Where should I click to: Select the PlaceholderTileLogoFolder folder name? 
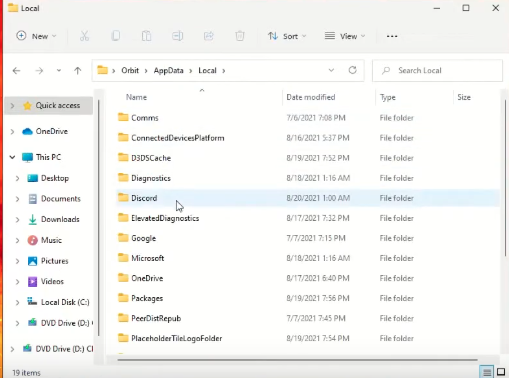coord(177,338)
